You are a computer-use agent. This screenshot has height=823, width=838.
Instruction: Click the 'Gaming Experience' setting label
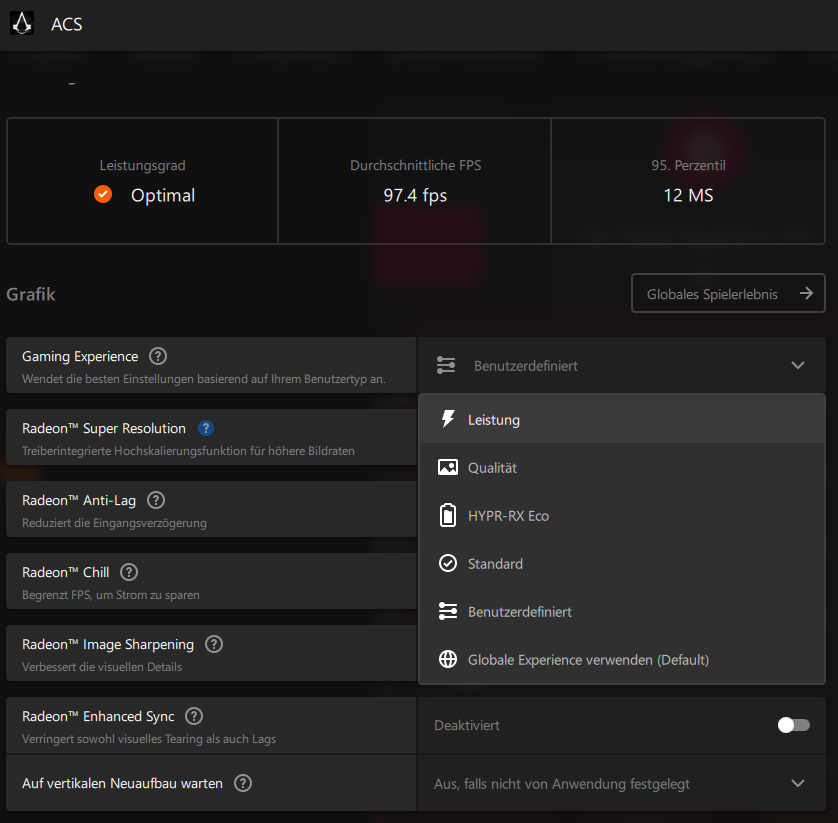(80, 356)
